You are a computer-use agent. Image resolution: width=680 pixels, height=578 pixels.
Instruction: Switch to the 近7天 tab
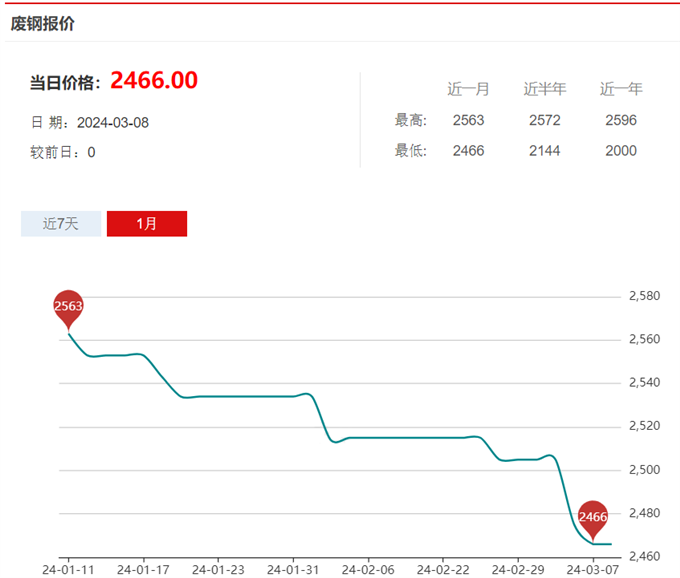61,224
